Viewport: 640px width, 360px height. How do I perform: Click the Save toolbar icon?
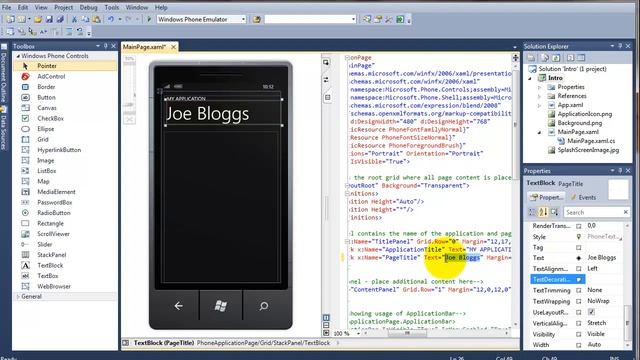(x=49, y=19)
